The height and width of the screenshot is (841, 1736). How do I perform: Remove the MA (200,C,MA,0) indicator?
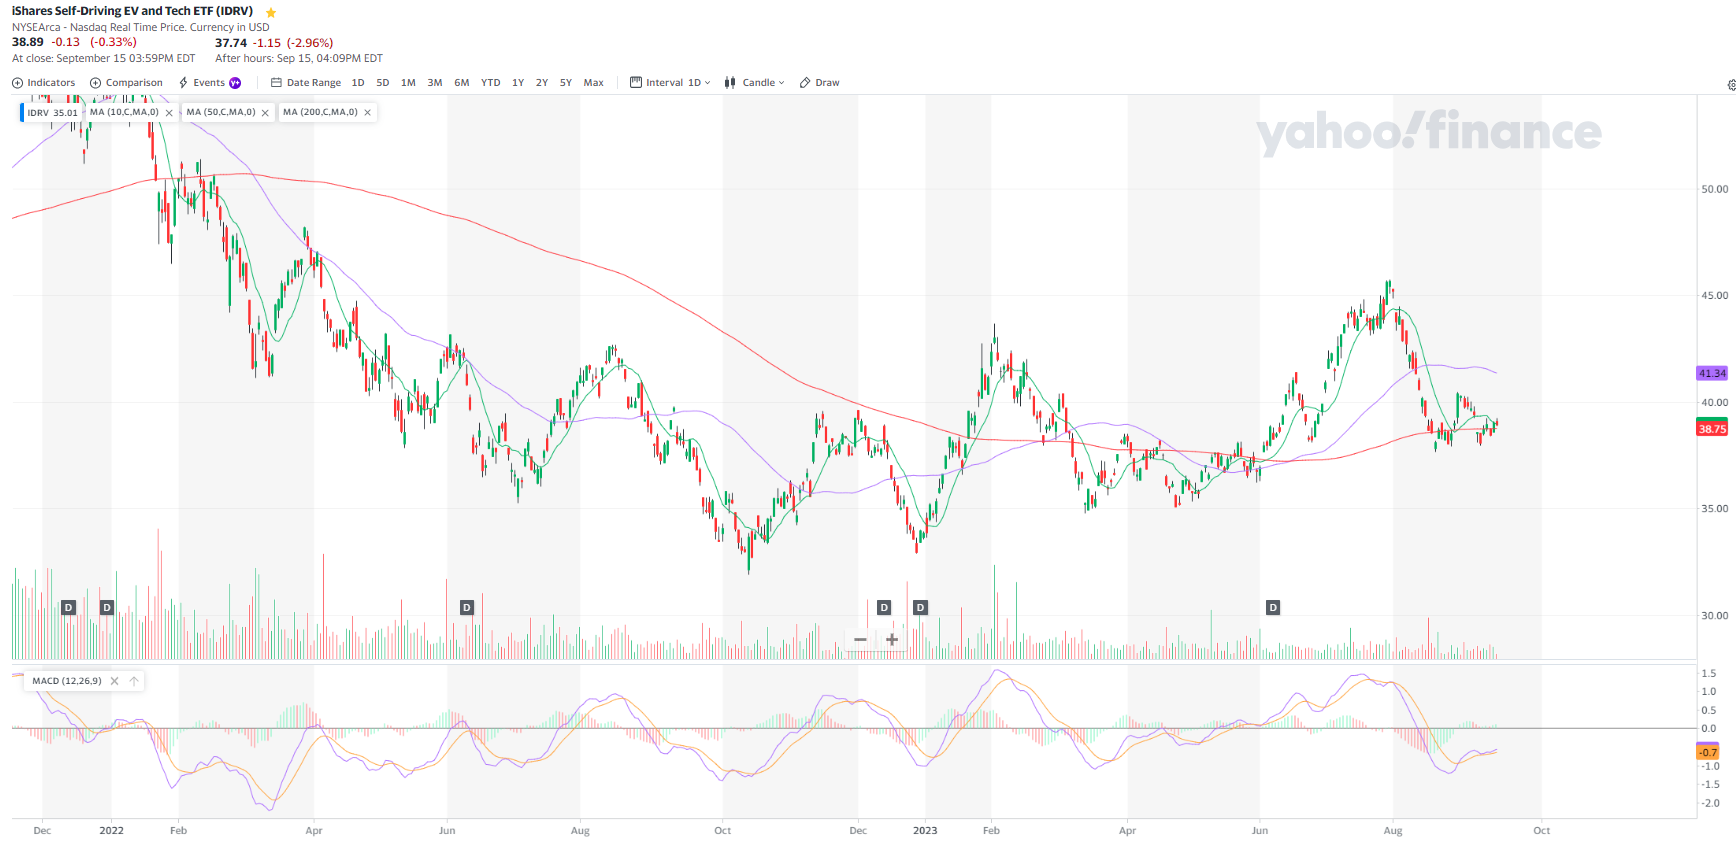click(x=368, y=113)
